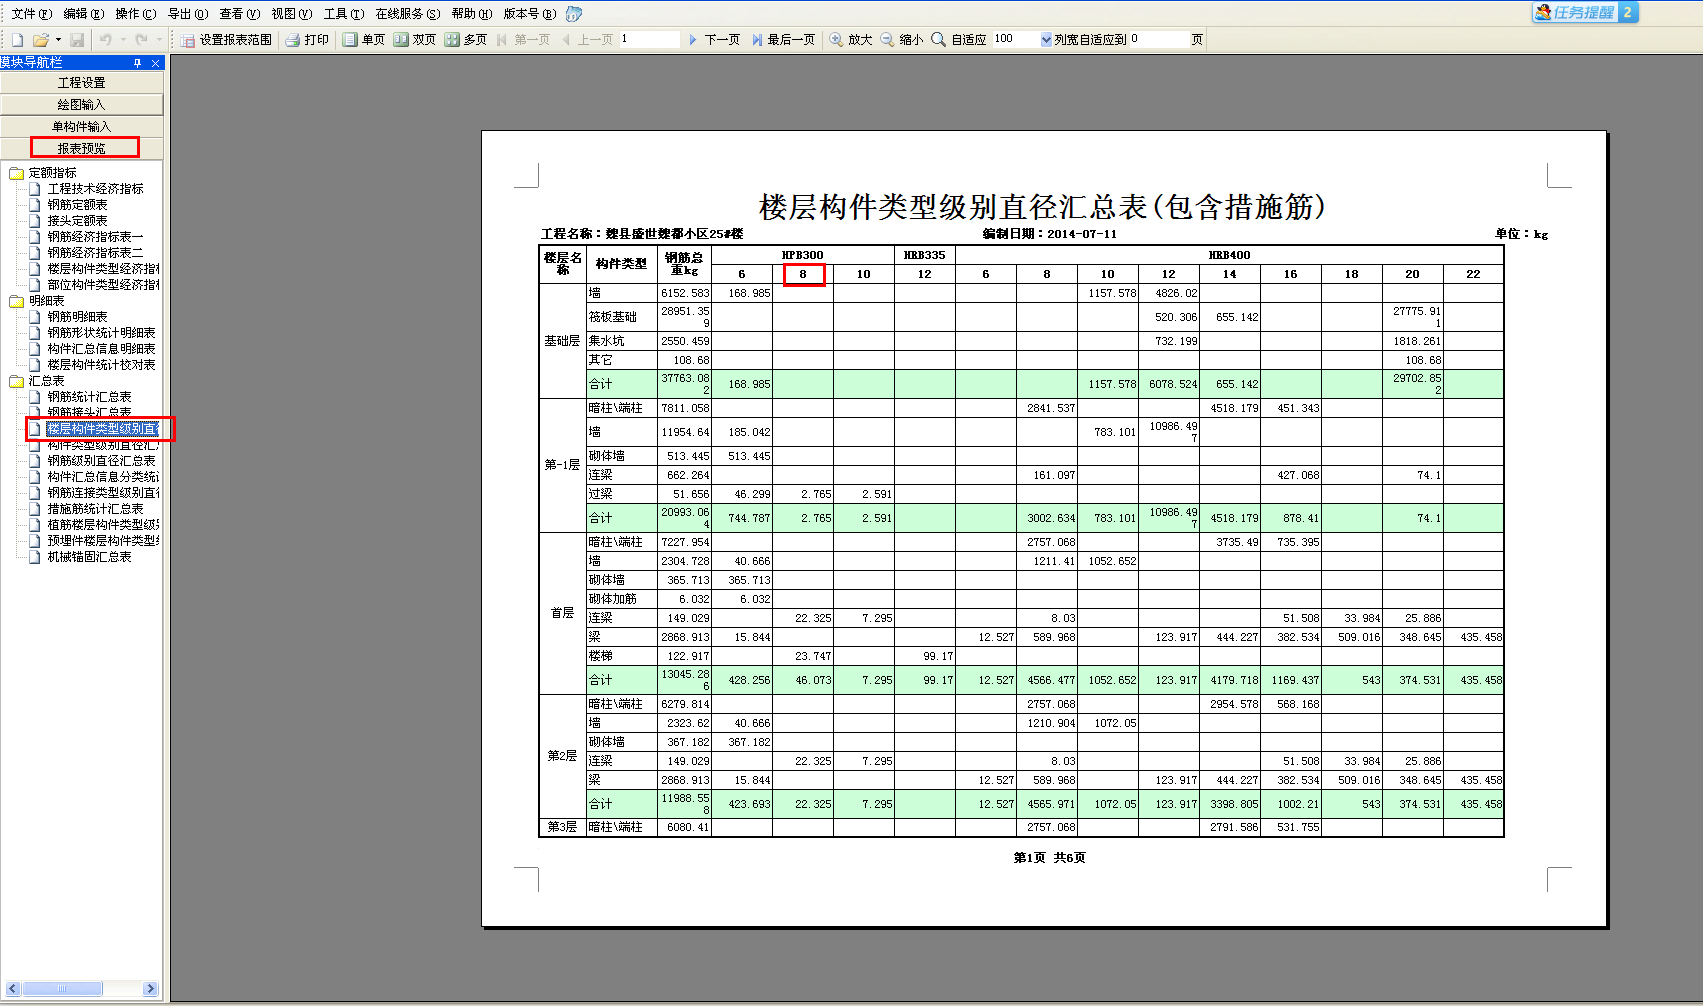
Task: Collapse the 定额指标 folder
Action: click(17, 173)
